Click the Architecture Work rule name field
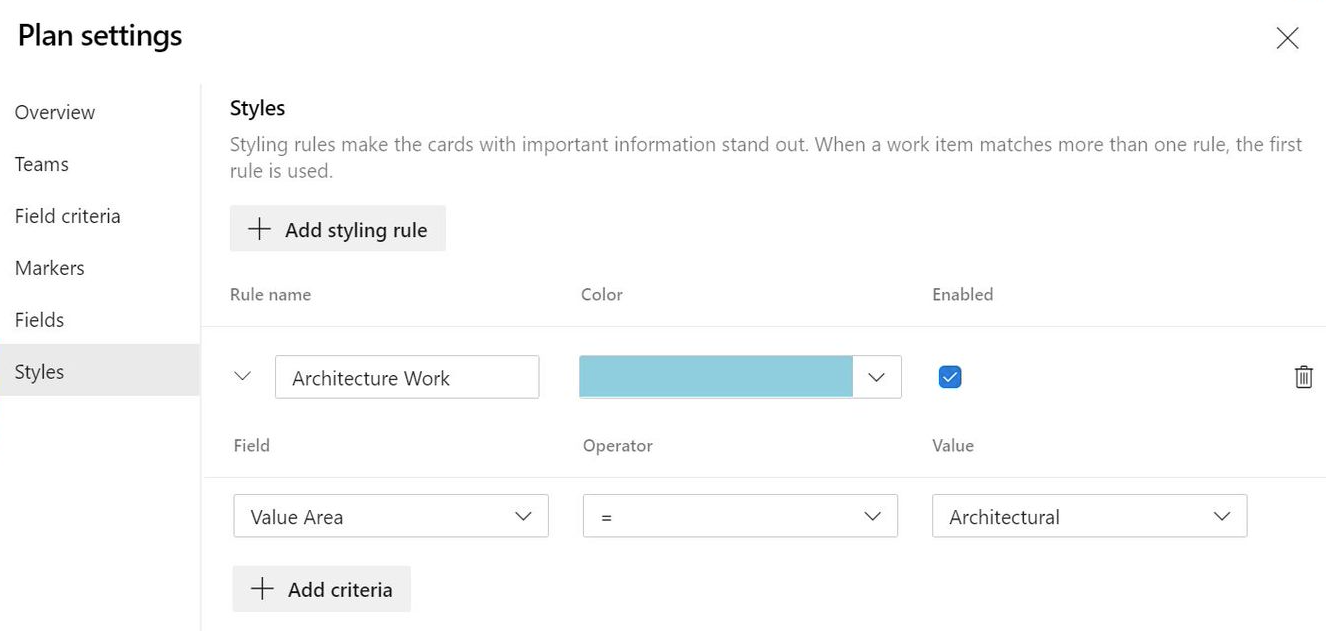1326x631 pixels. (x=407, y=377)
